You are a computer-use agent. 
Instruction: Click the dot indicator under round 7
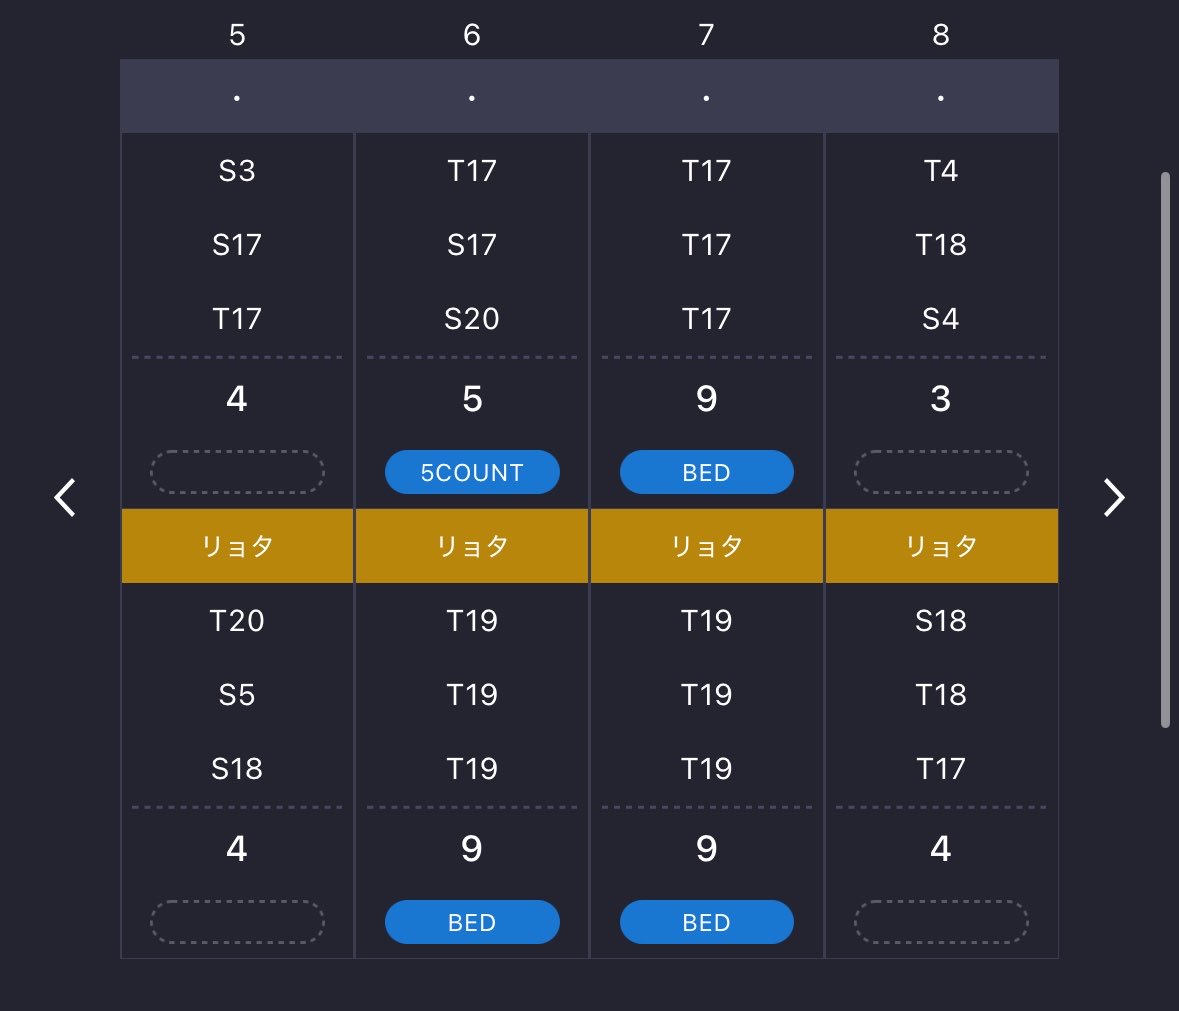[706, 98]
